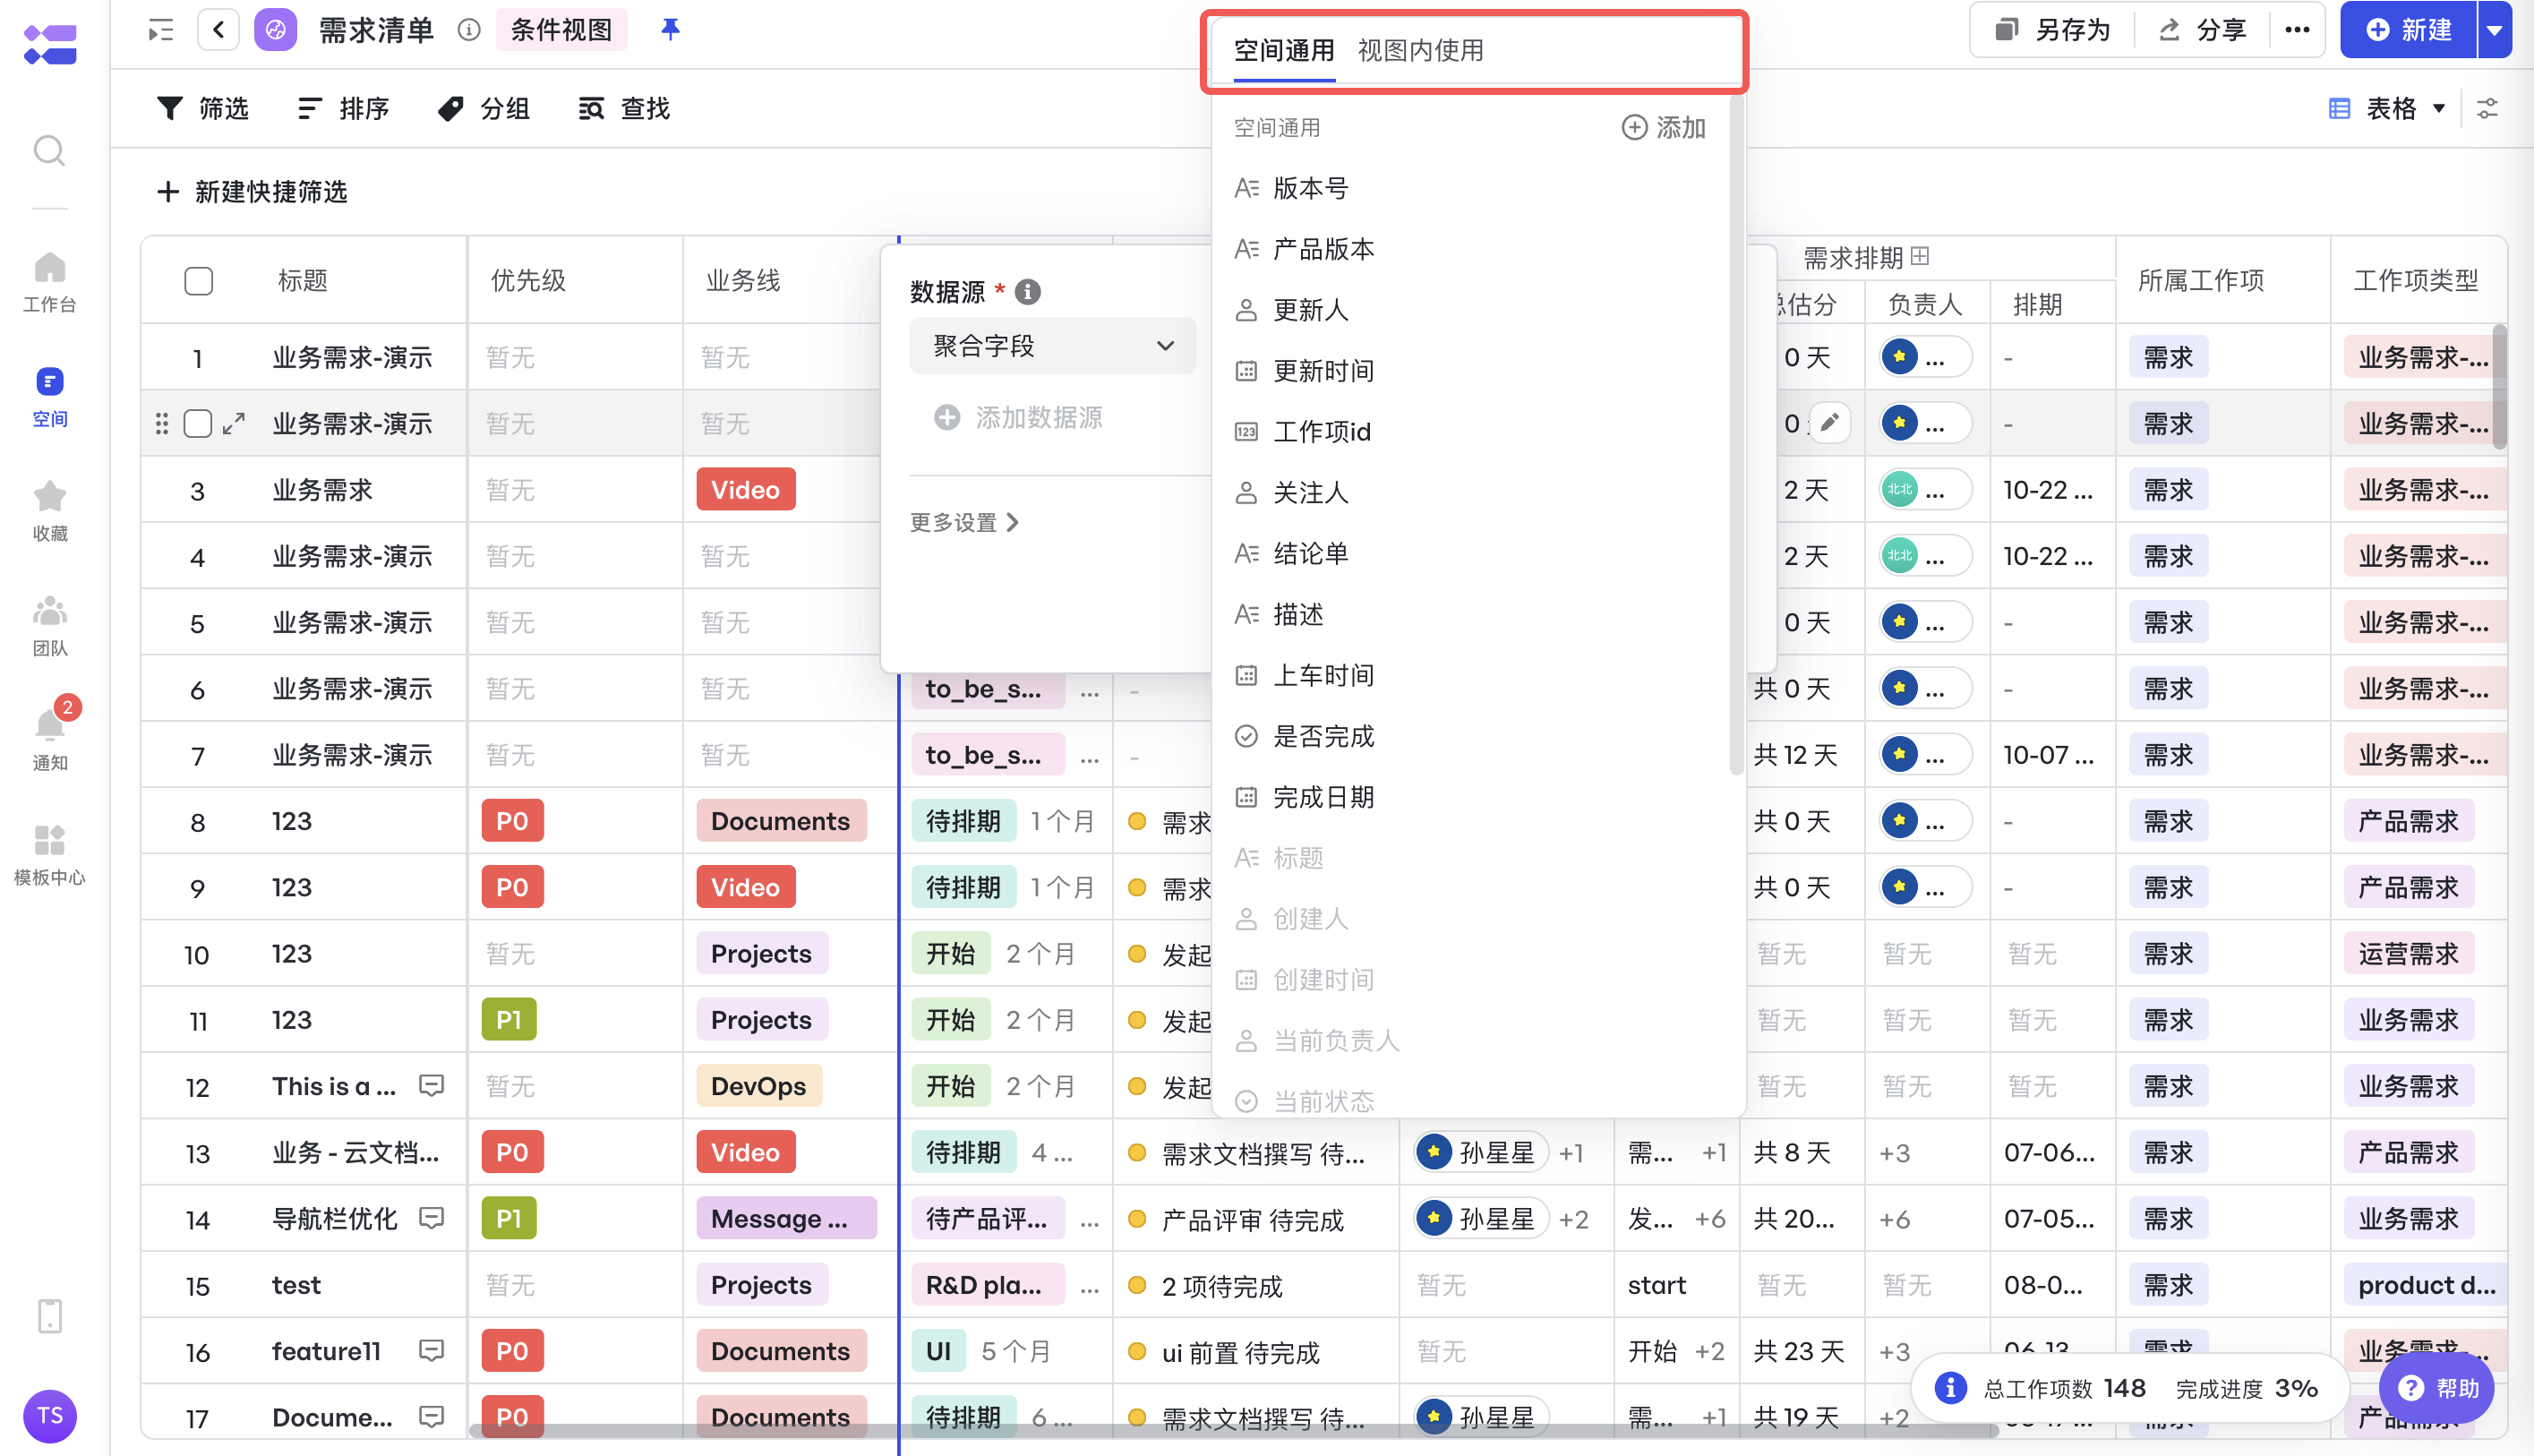Open view settings sliders icon
This screenshot has width=2534, height=1456.
2487,108
